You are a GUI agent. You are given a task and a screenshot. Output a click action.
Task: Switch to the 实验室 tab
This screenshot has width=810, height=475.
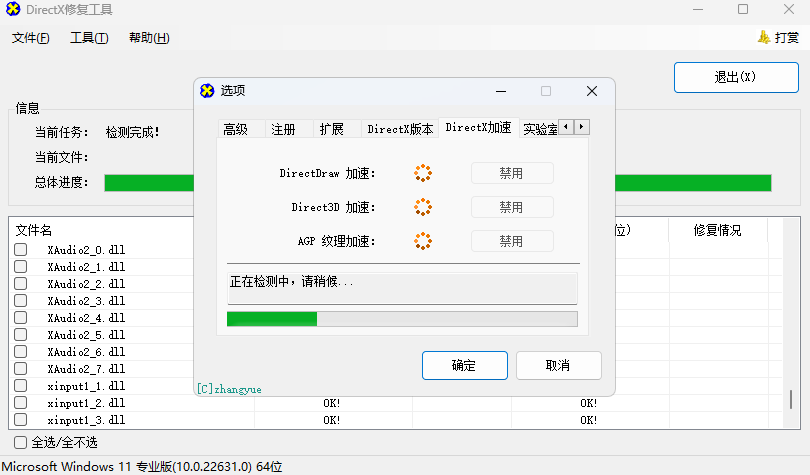[540, 129]
